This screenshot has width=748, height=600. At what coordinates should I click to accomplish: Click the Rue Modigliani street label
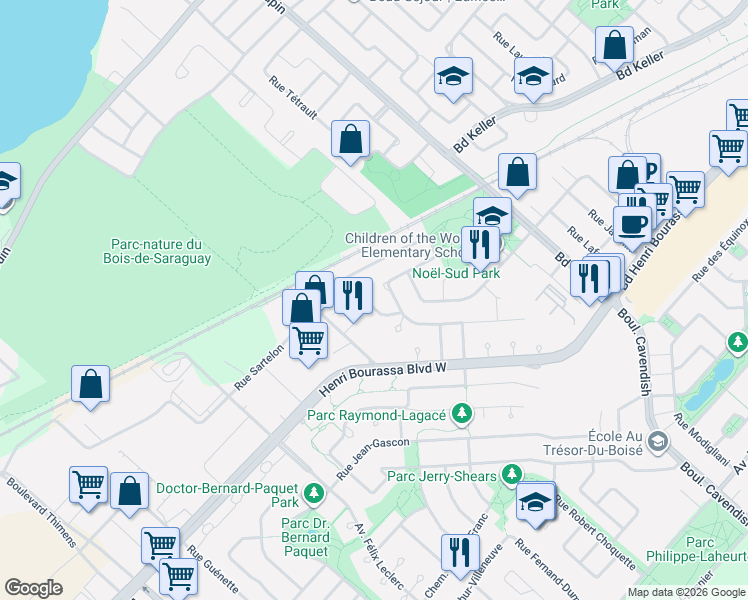click(701, 439)
